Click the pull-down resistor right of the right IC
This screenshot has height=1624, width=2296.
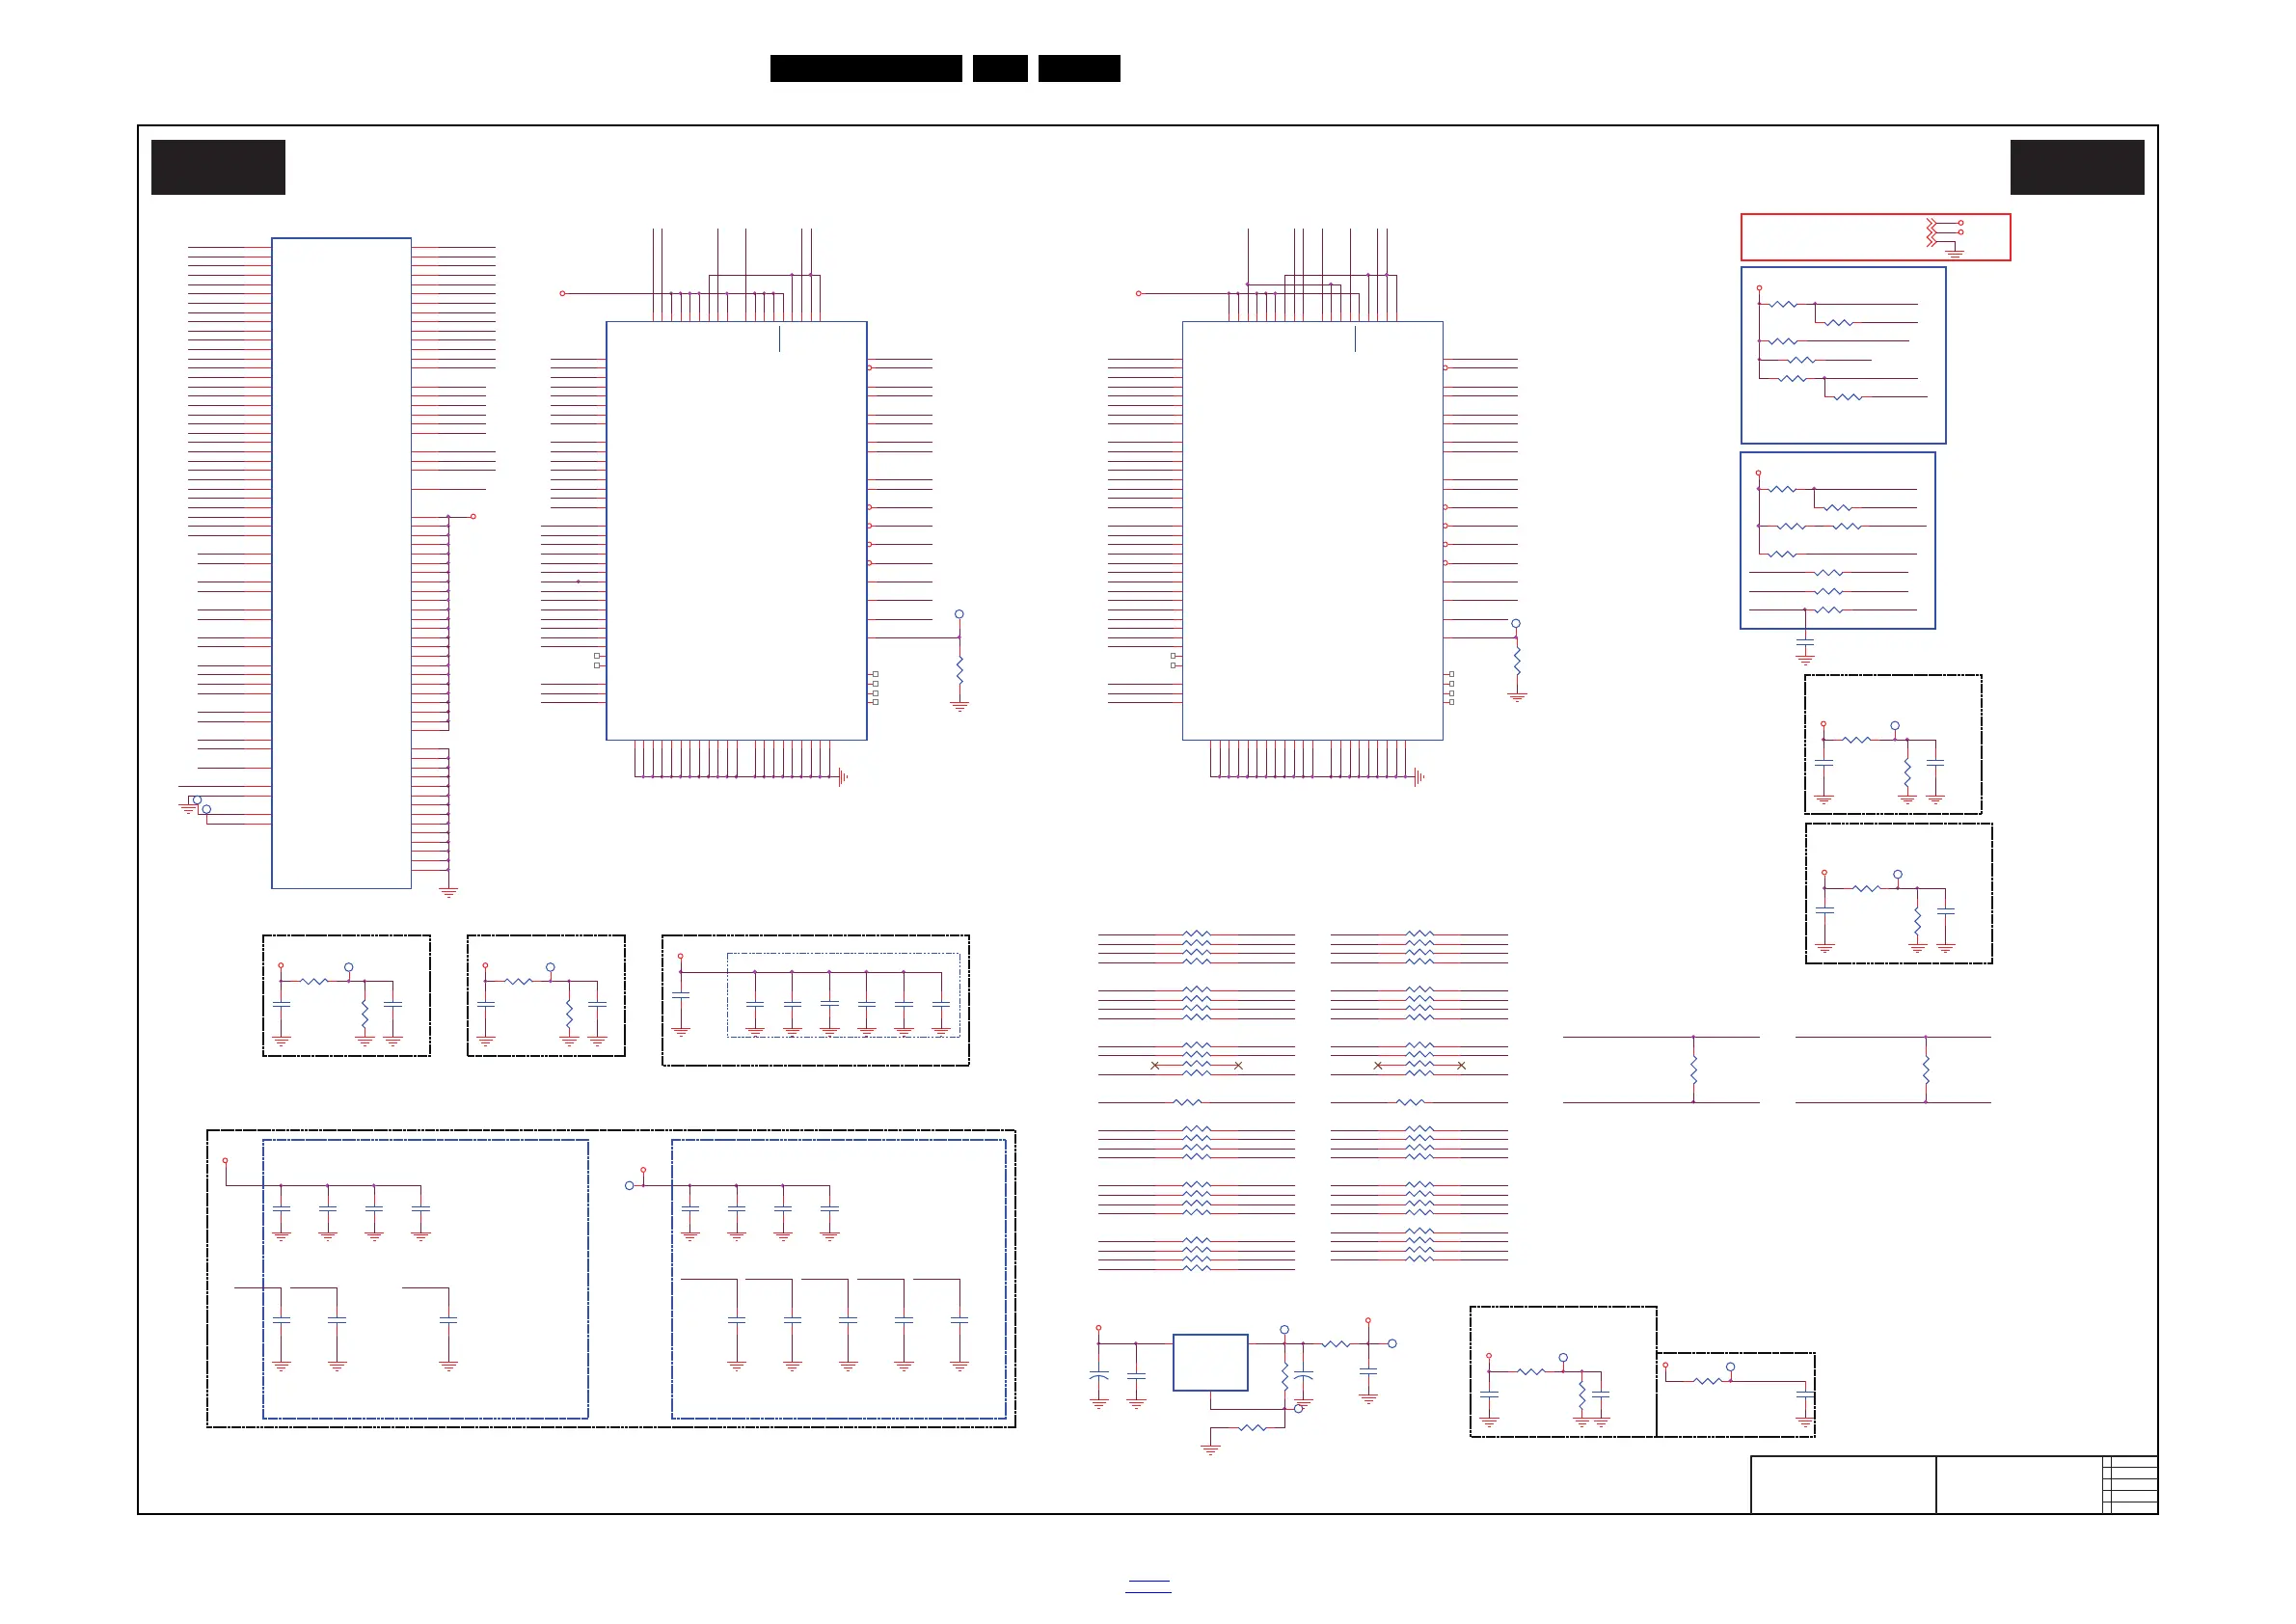1517,660
